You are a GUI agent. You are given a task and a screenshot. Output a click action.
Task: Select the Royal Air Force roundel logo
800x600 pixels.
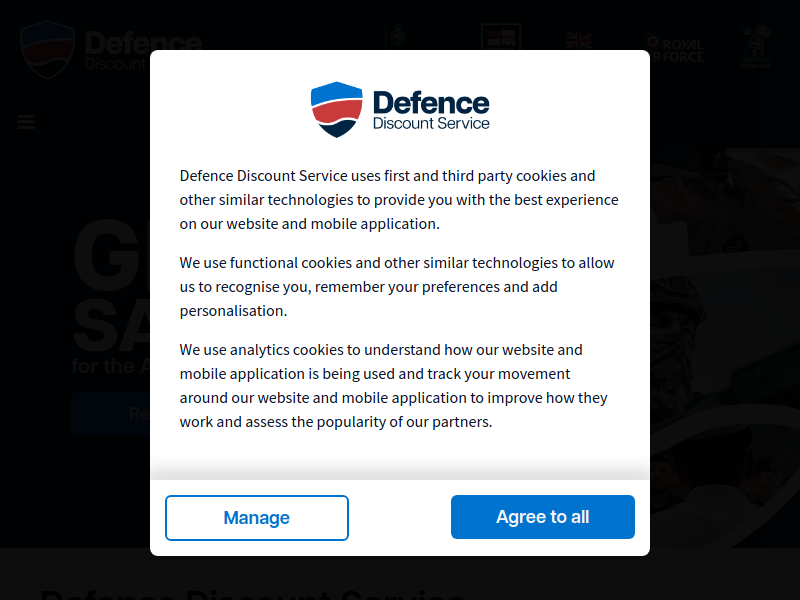[x=673, y=48]
